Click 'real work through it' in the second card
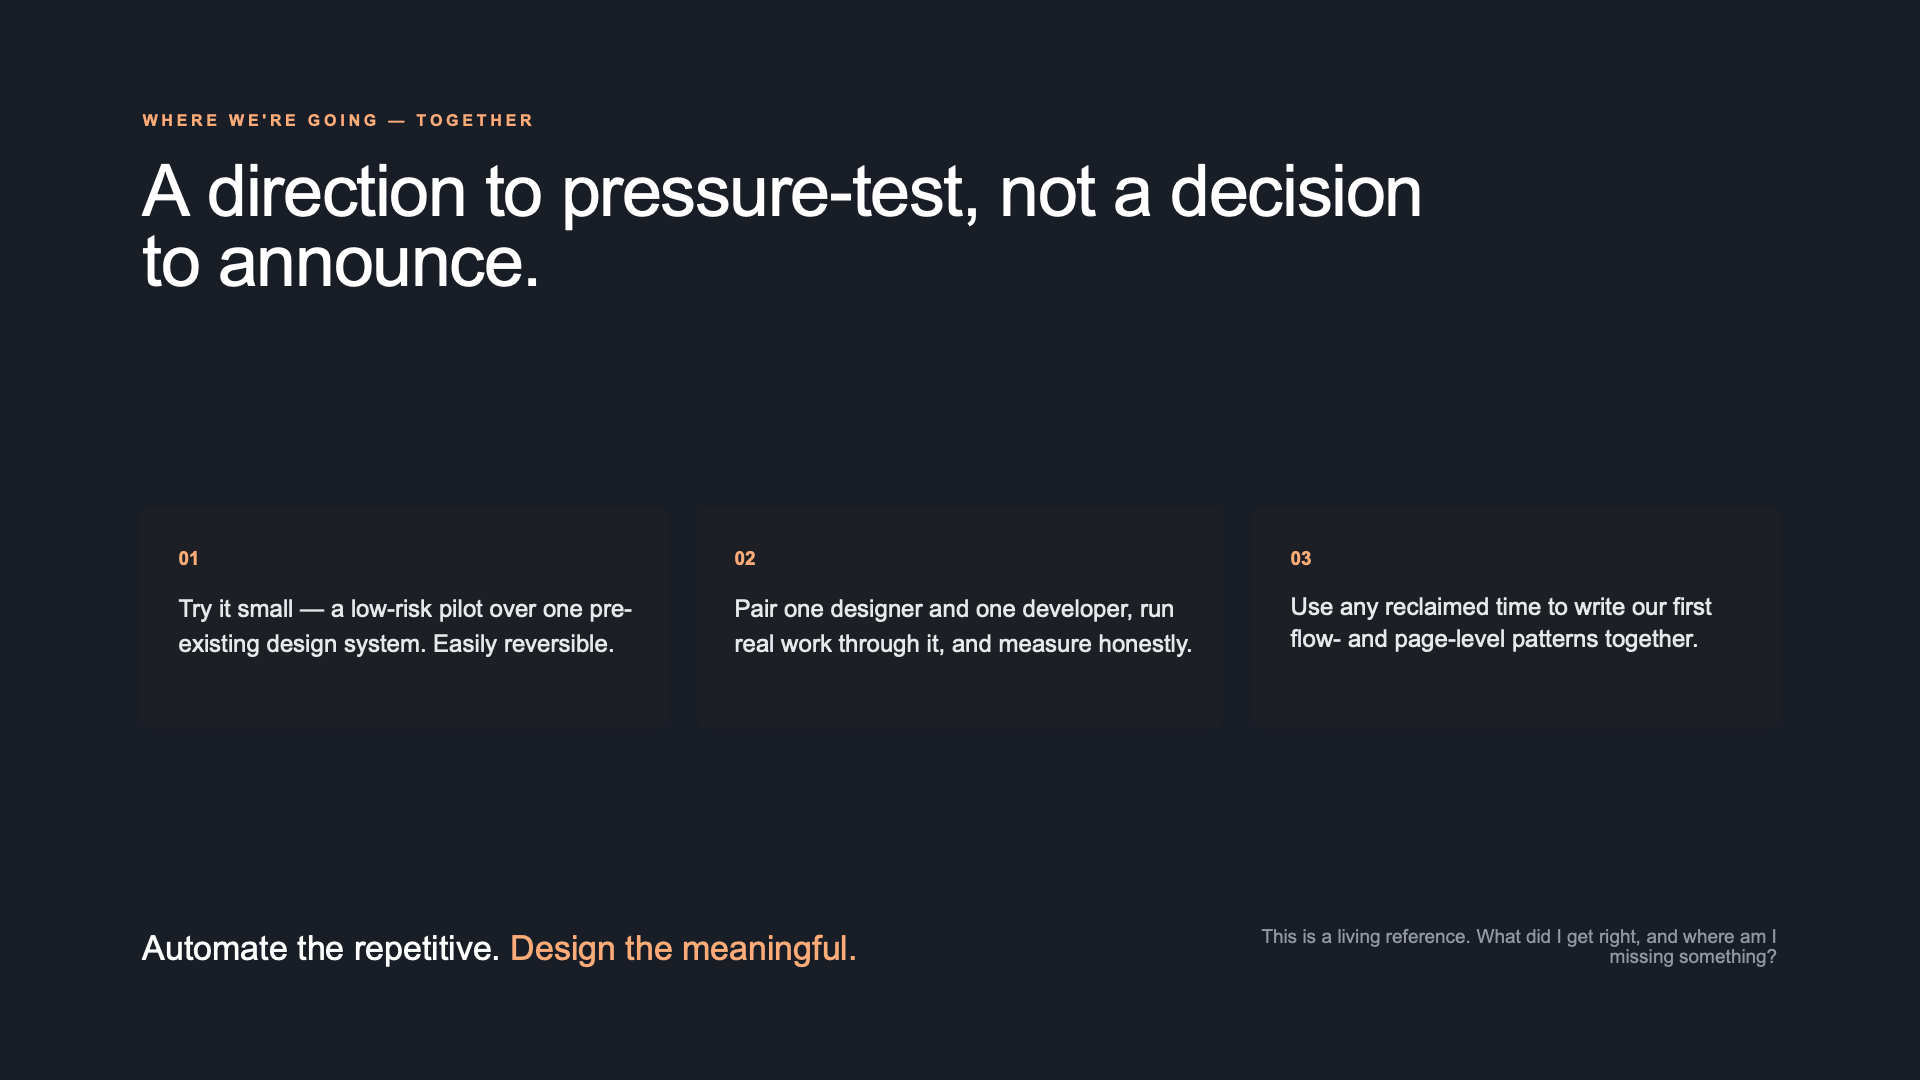1920x1080 pixels. [838, 644]
